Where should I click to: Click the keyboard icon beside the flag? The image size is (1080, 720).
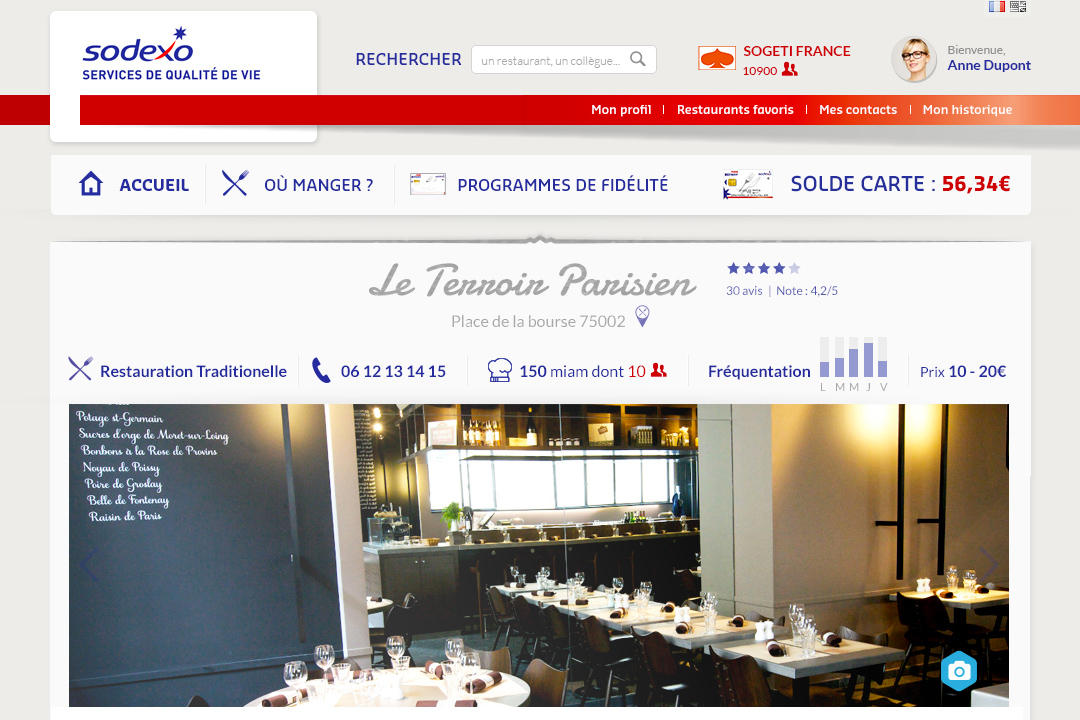point(1018,6)
